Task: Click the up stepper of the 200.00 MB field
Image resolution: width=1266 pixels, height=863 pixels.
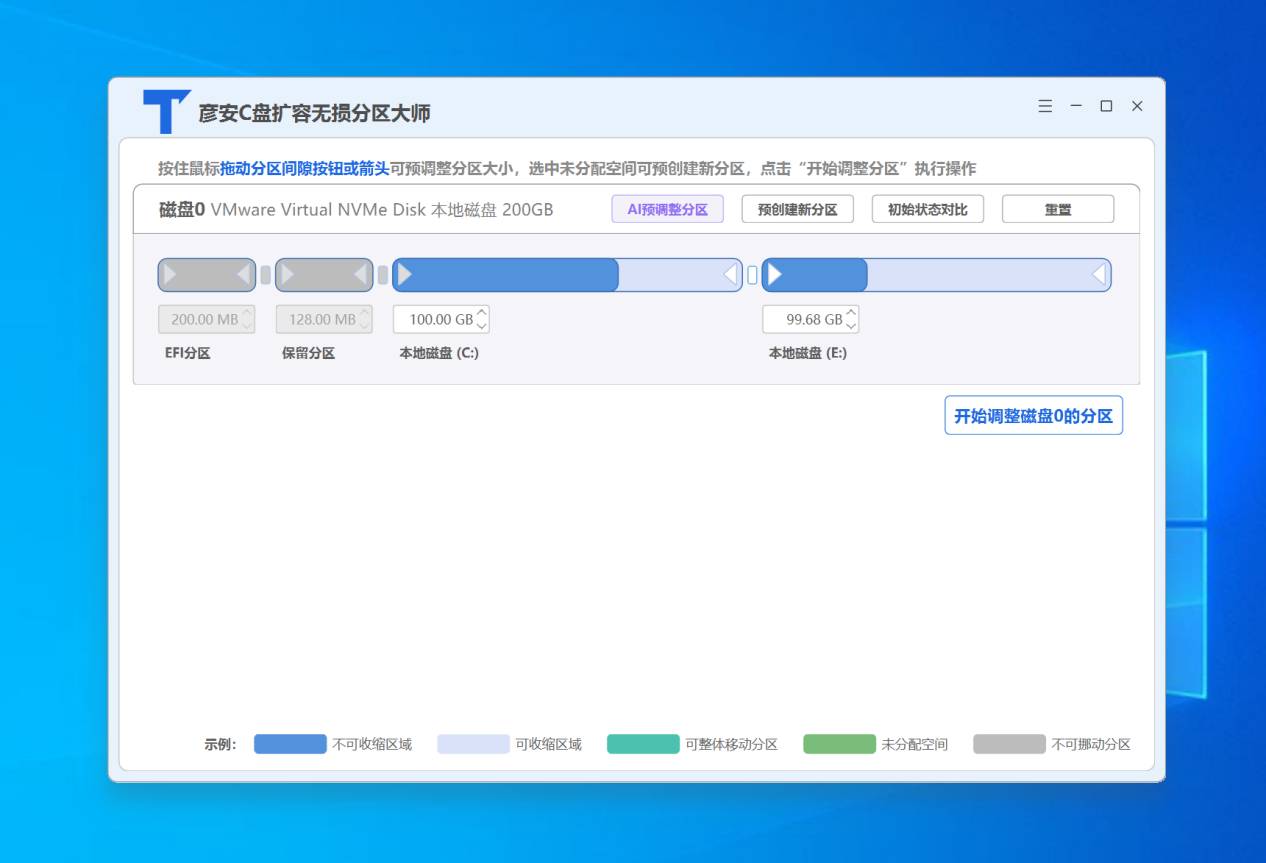Action: coord(248,312)
